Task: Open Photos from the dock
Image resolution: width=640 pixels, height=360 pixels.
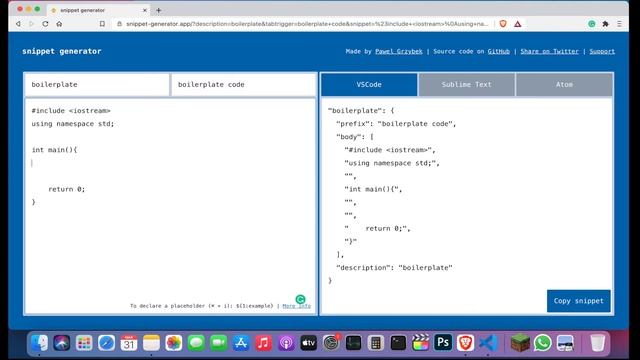Action: 174,343
